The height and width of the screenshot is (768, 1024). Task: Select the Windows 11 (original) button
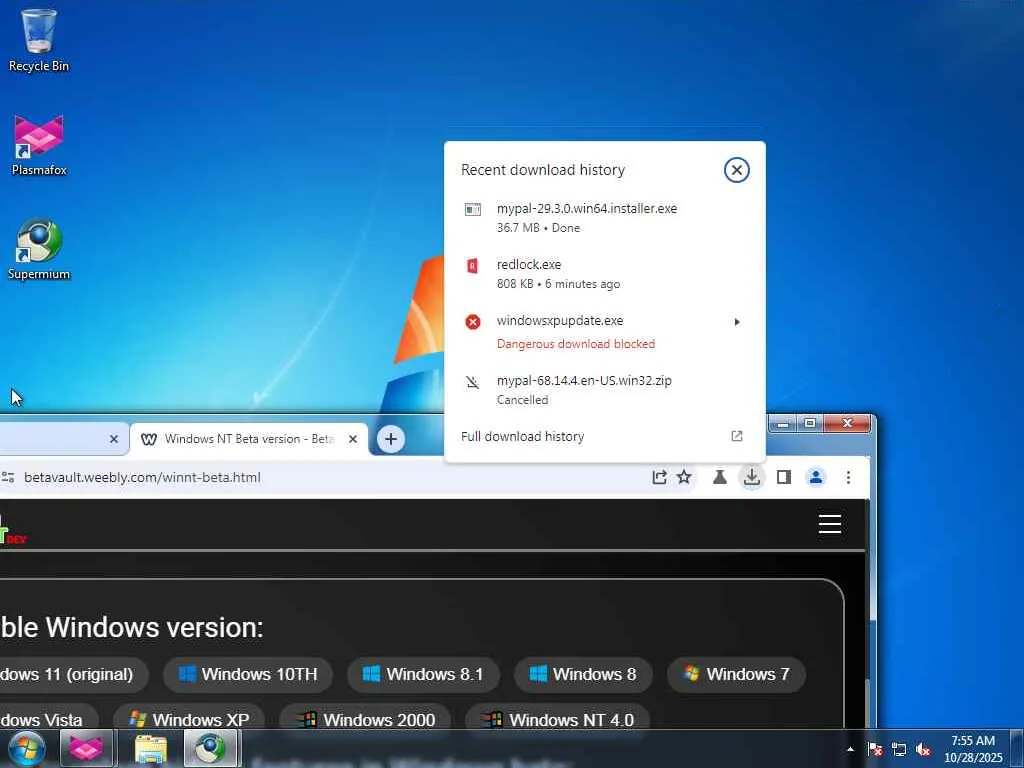pos(73,674)
